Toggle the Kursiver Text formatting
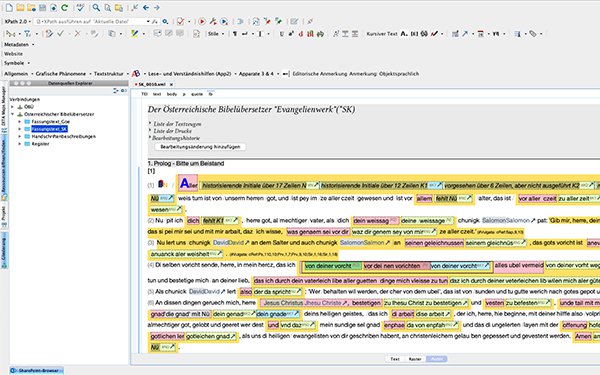The image size is (600, 375). (382, 34)
